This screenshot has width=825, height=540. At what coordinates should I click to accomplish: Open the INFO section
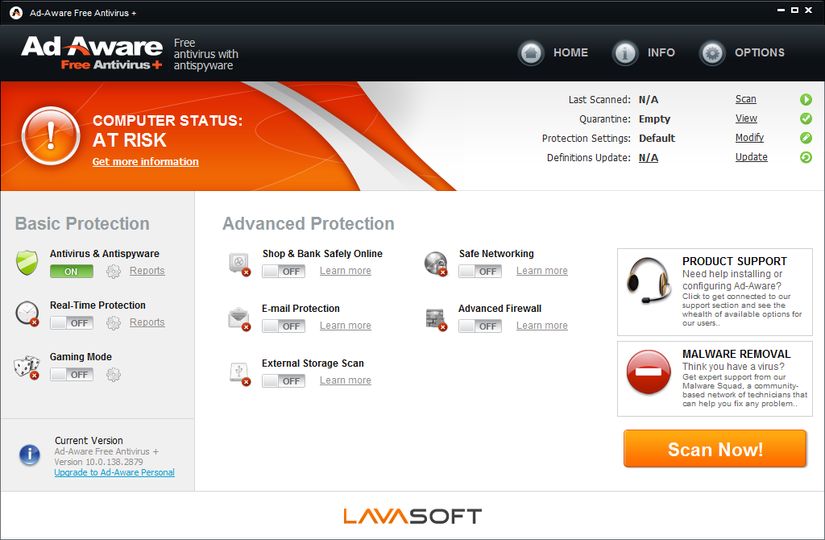[x=644, y=53]
